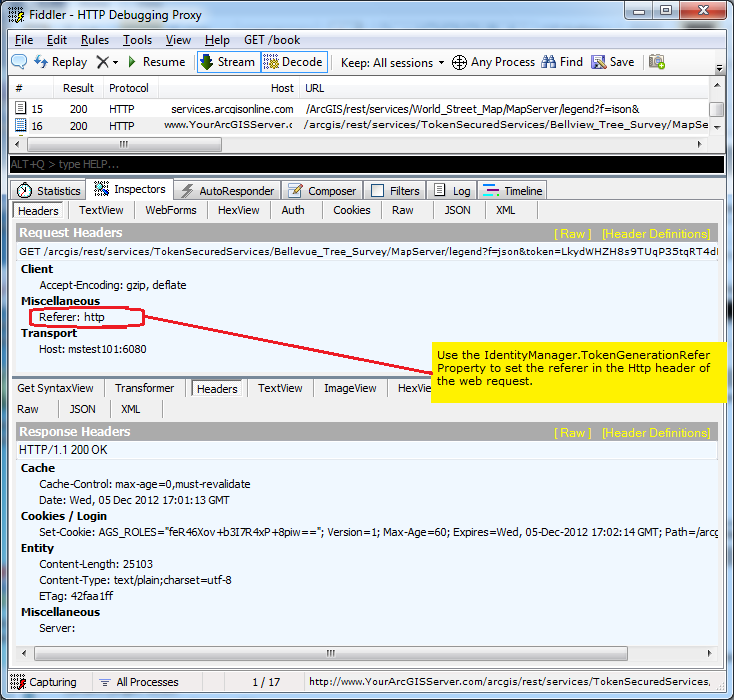The image size is (735, 700).
Task: Switch to the Statistics tab
Action: pos(49,191)
